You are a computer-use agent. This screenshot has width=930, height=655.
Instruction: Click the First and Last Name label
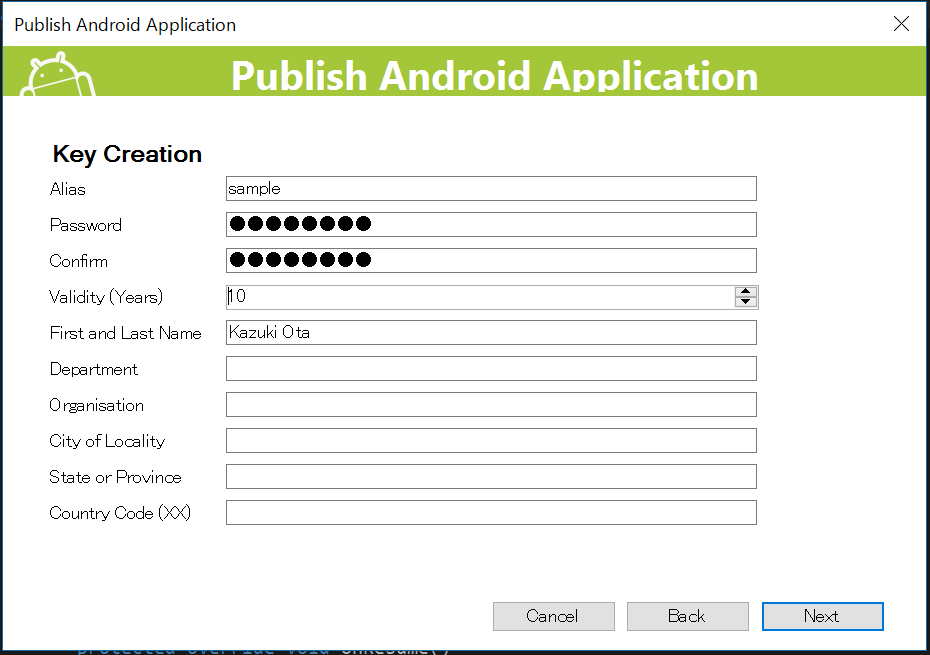(126, 333)
